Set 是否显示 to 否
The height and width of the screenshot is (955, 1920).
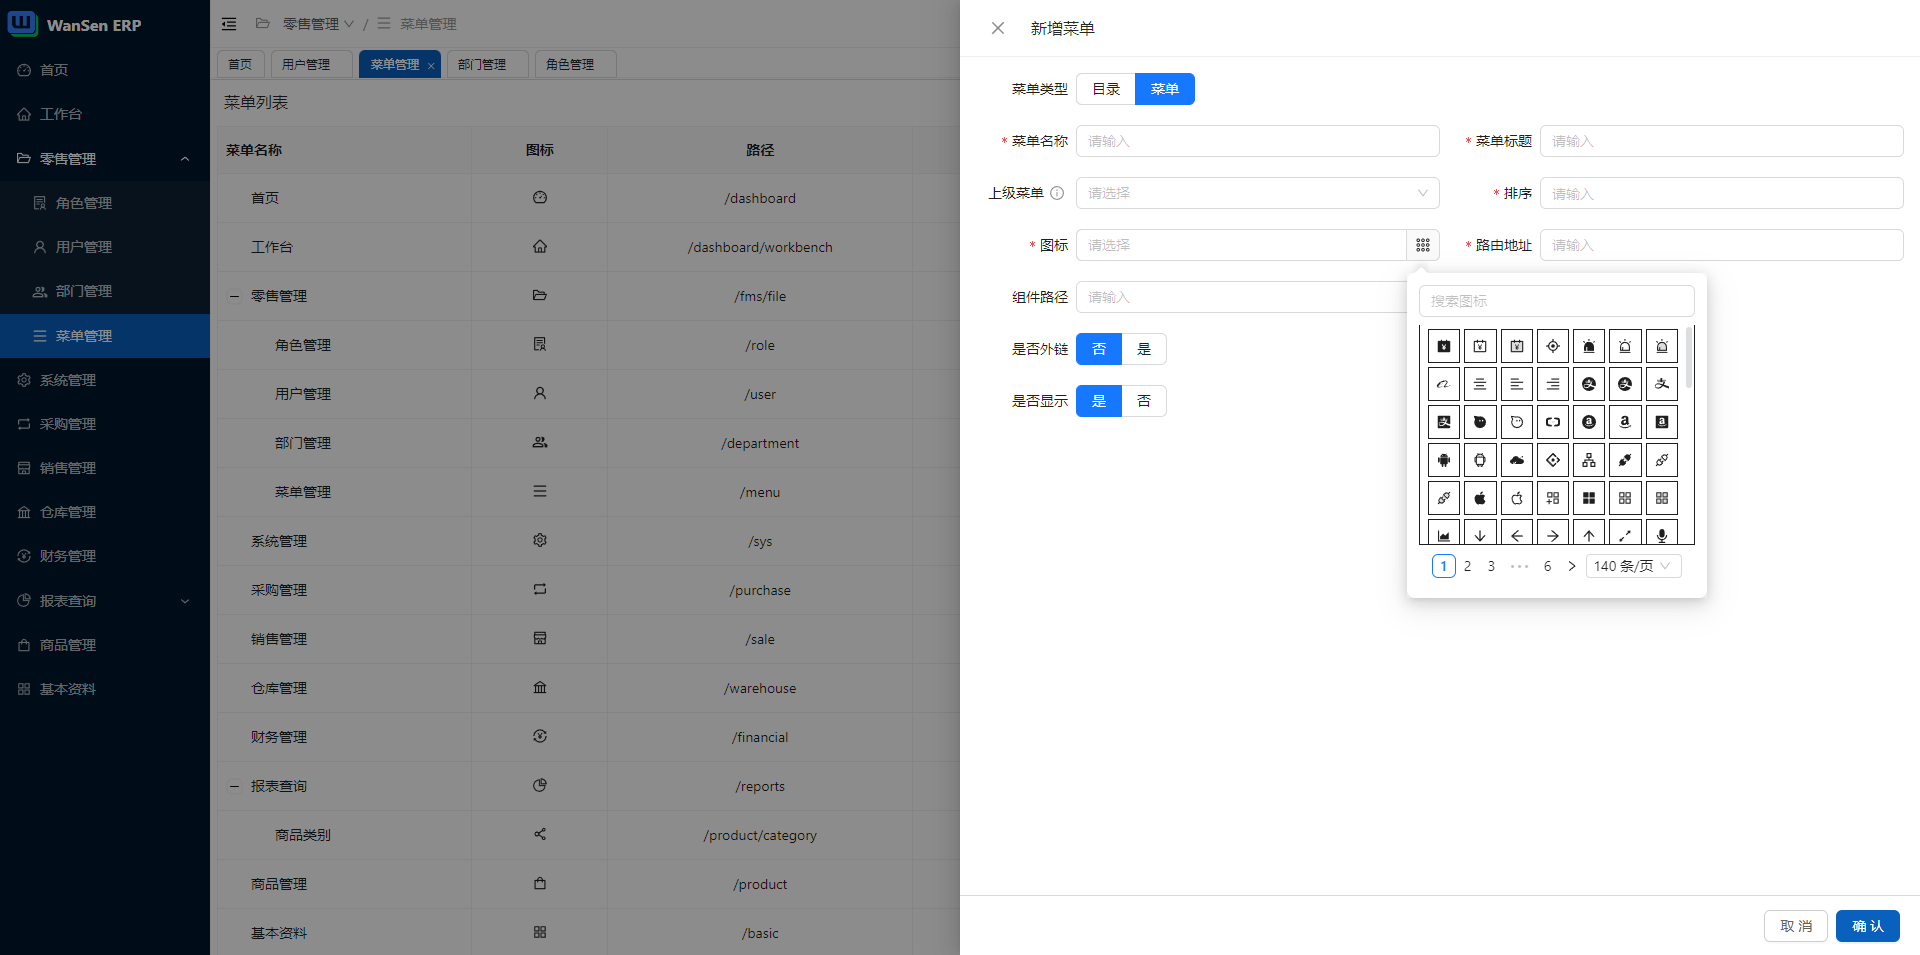pyautogui.click(x=1144, y=401)
